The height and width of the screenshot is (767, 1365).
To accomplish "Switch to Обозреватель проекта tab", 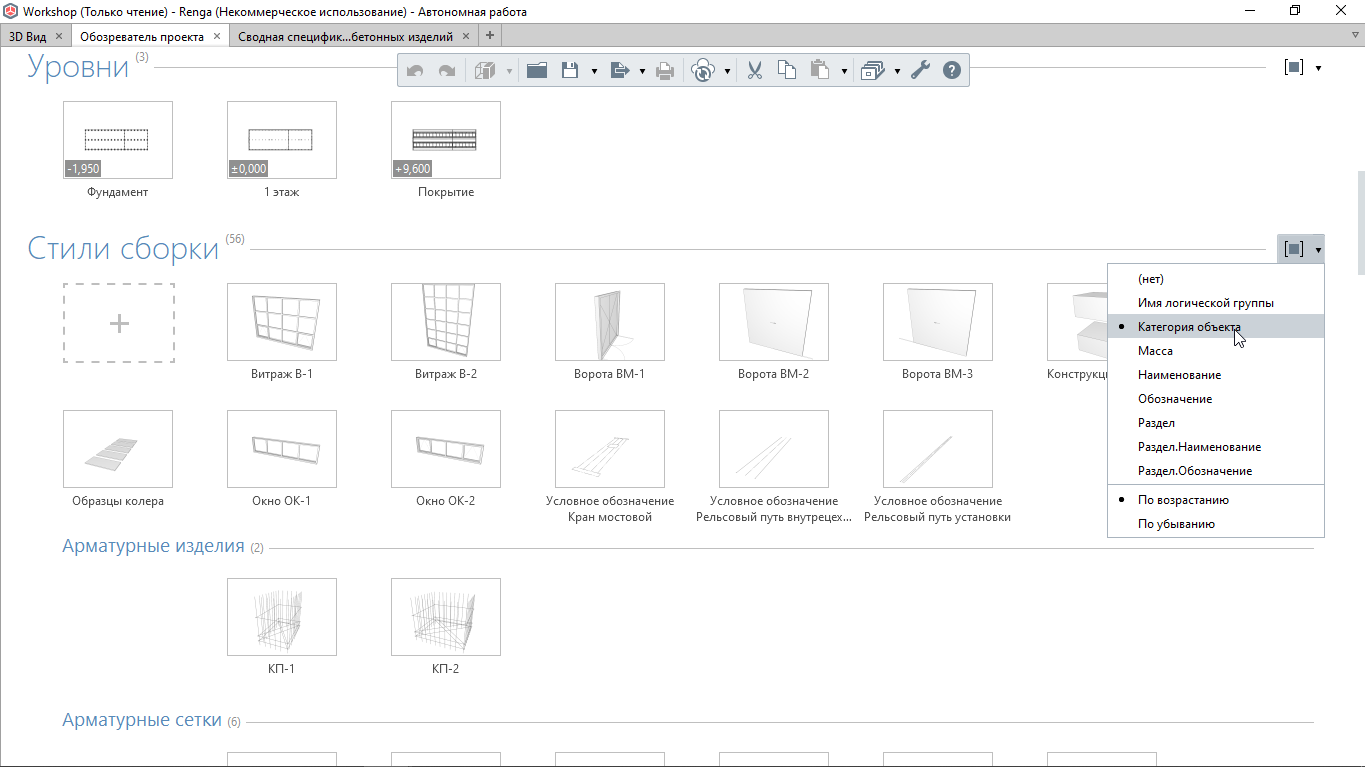I will click(x=142, y=36).
